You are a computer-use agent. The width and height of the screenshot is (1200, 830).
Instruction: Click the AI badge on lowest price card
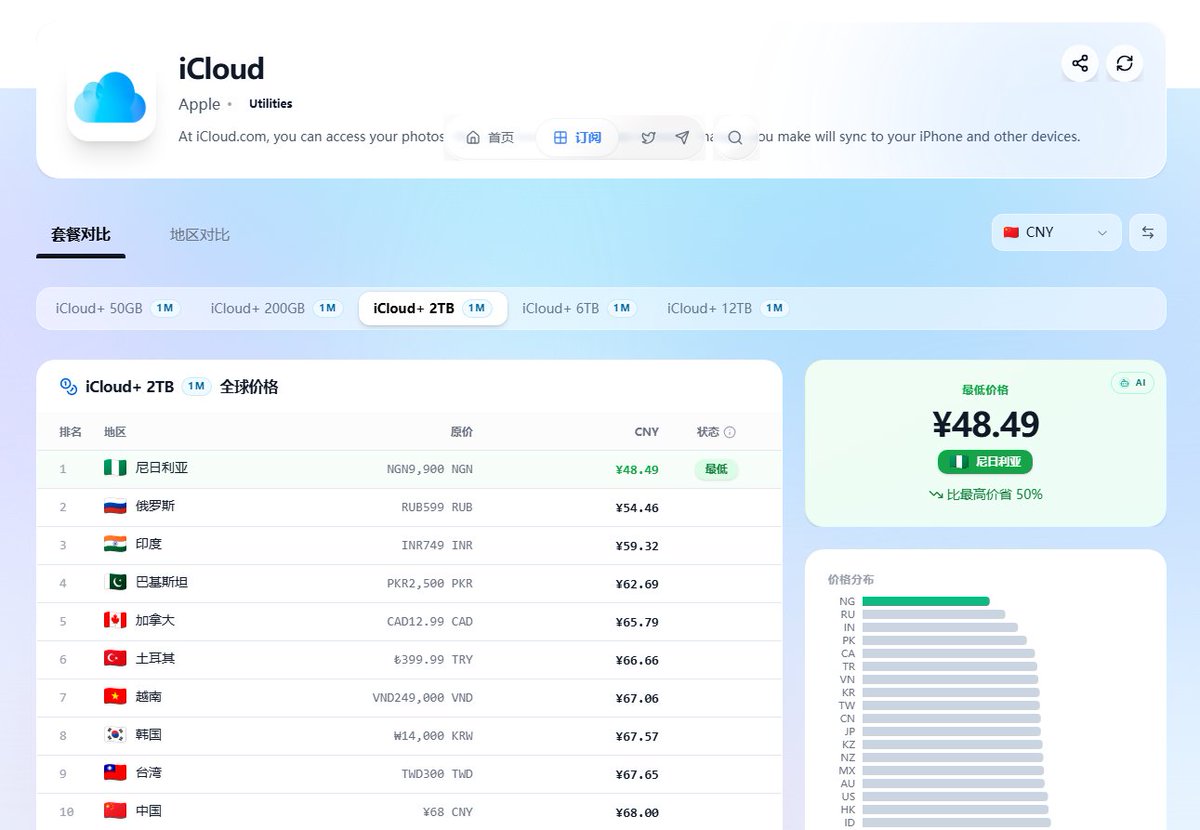coord(1132,383)
